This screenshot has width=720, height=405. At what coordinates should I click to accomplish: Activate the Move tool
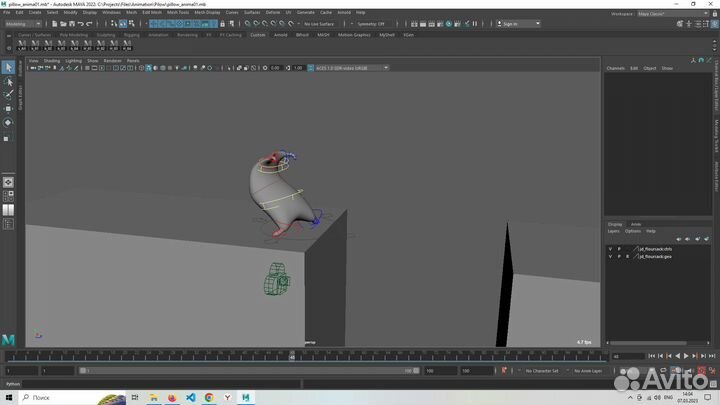point(8,108)
